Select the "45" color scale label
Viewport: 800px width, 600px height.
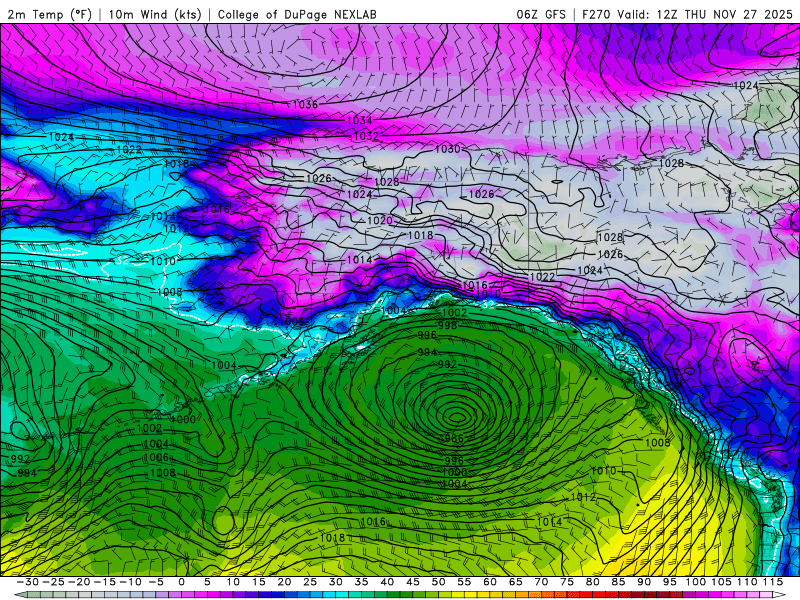point(413,582)
